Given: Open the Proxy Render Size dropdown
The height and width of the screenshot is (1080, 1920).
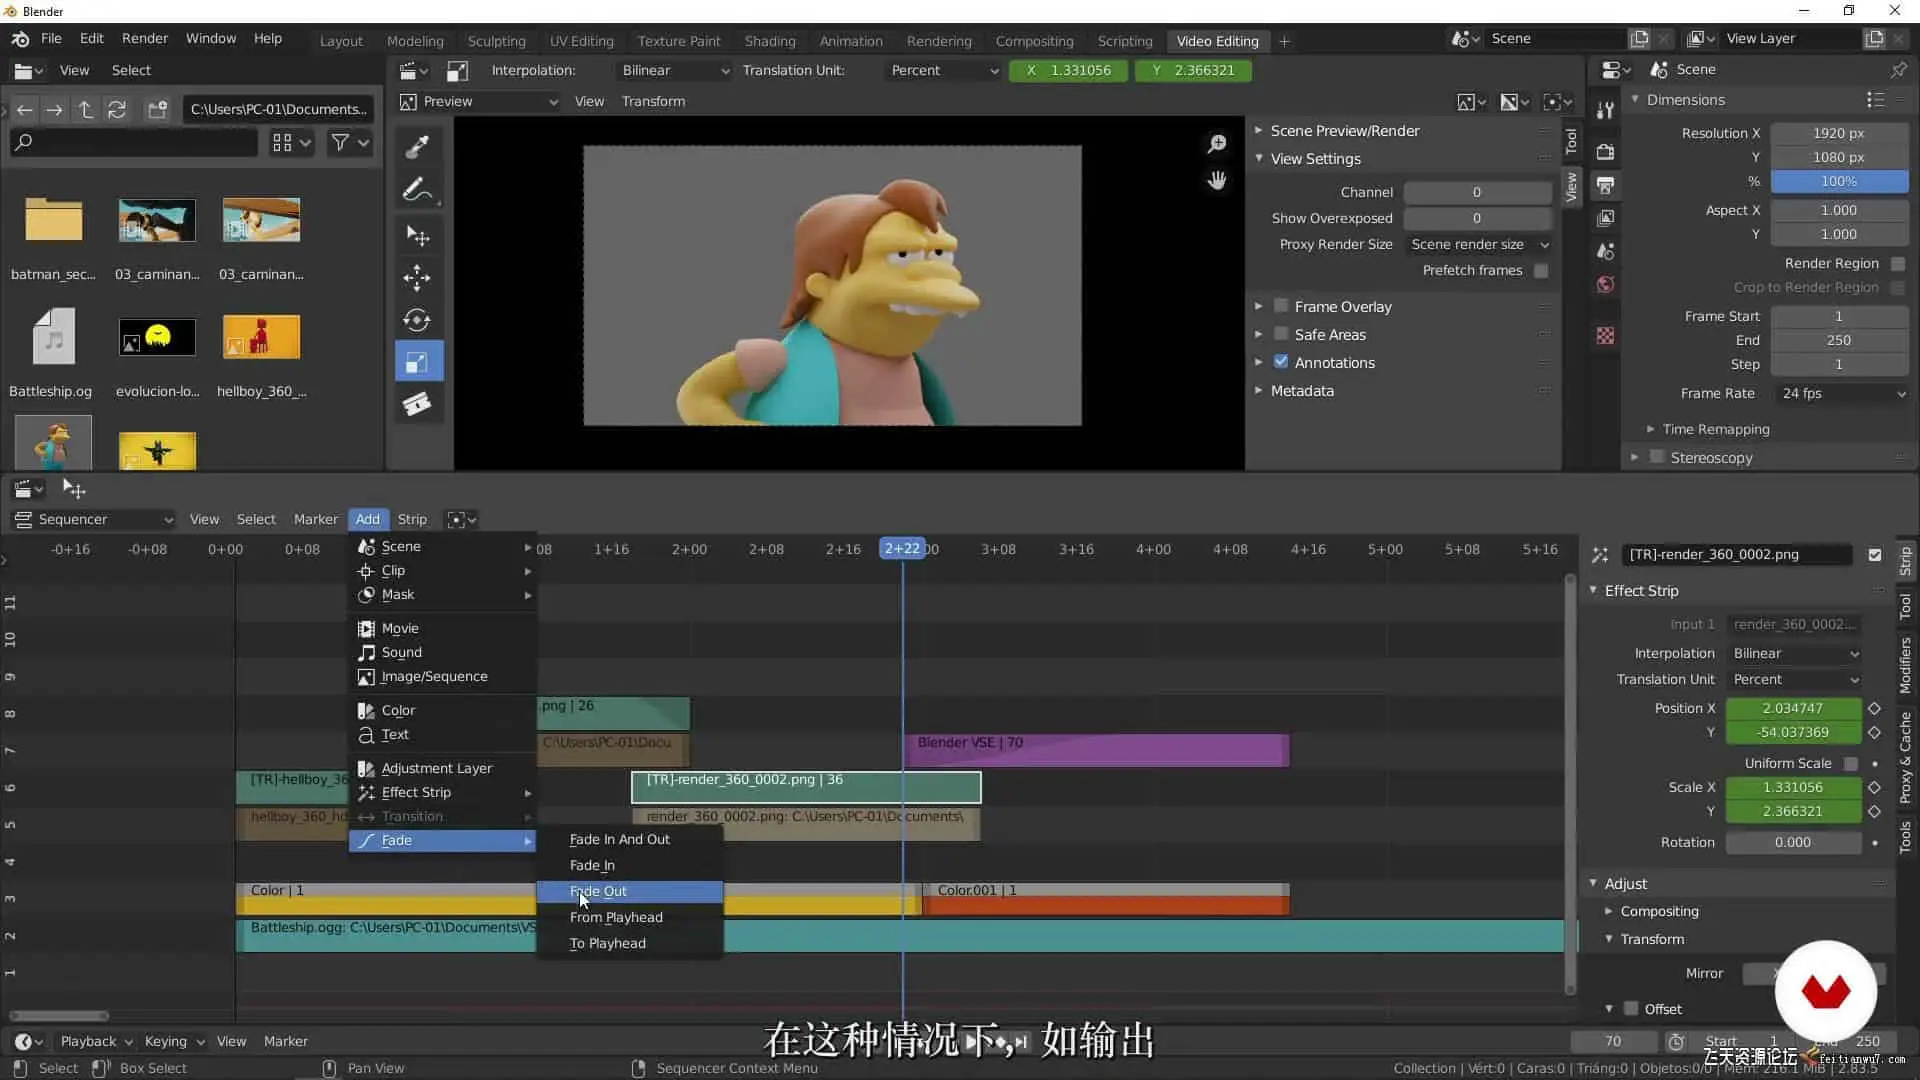Looking at the screenshot, I should (x=1478, y=244).
